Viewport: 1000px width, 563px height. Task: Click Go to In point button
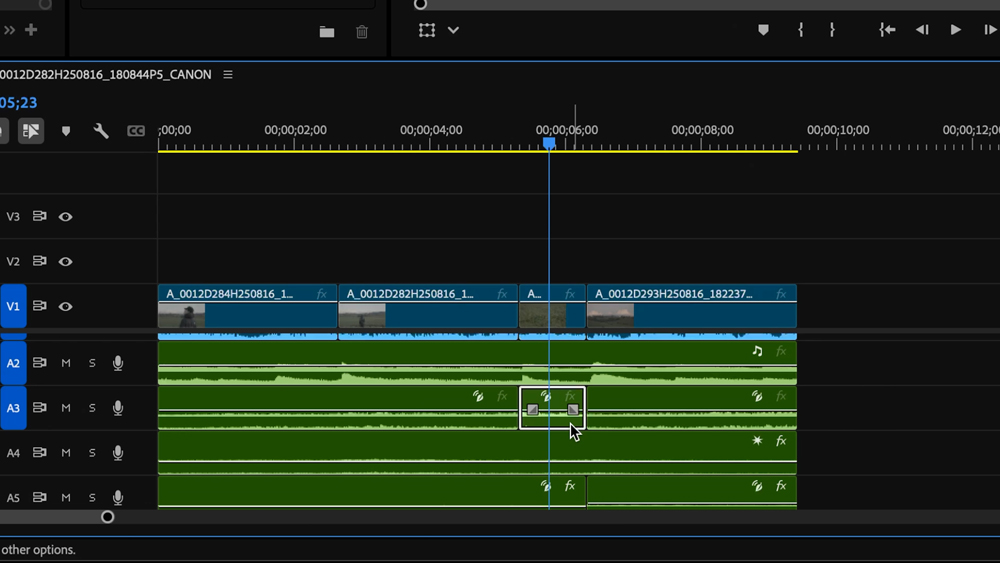887,30
